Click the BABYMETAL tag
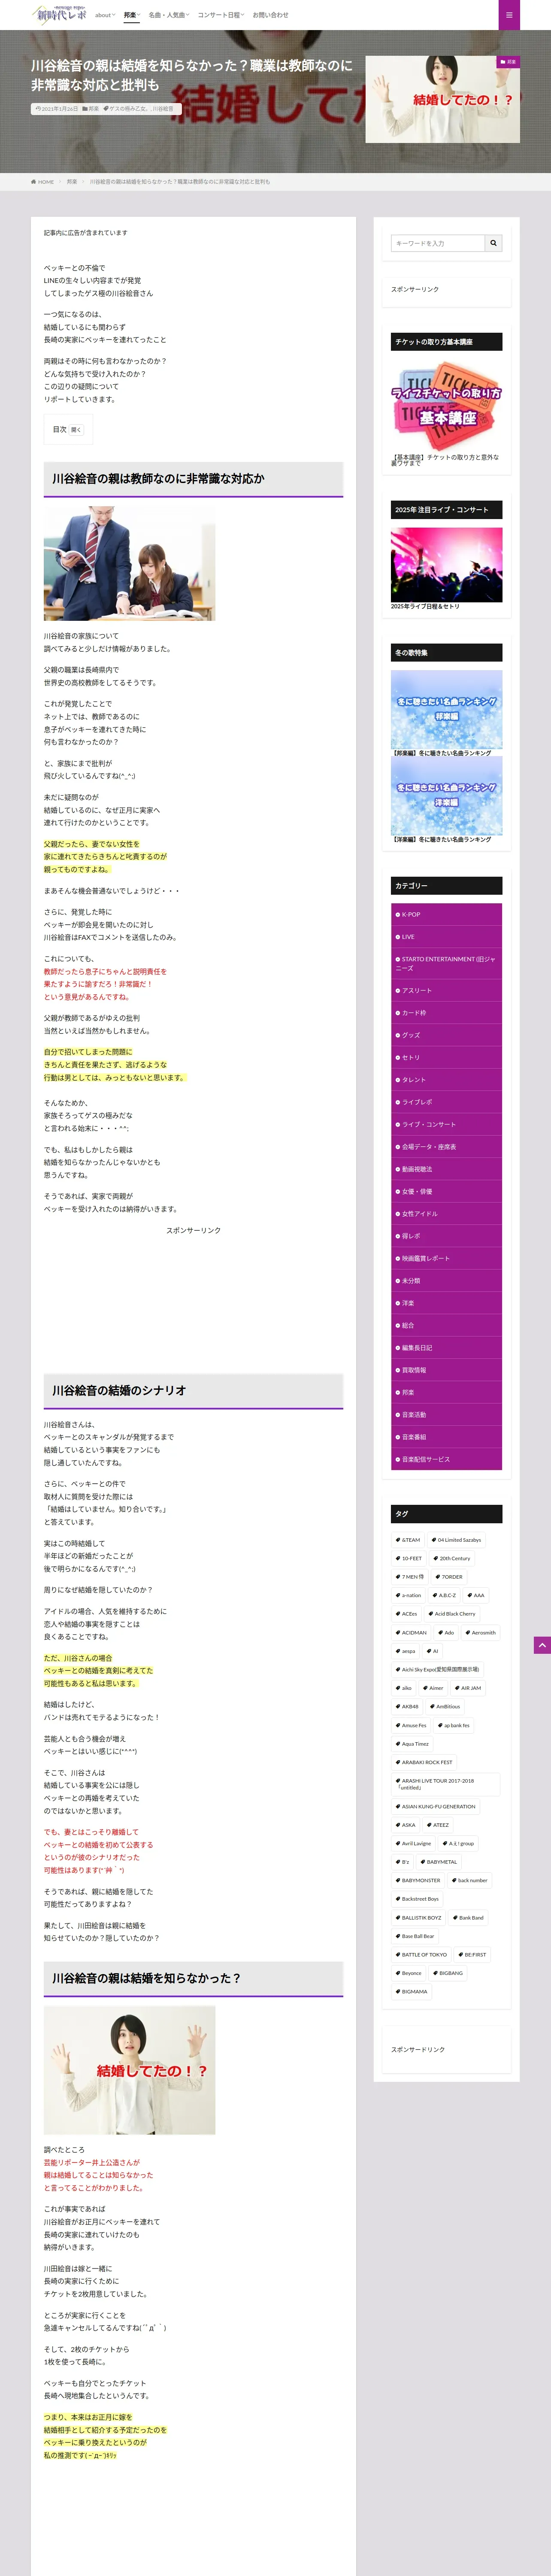Screen dimensions: 551x2576 (439, 1862)
